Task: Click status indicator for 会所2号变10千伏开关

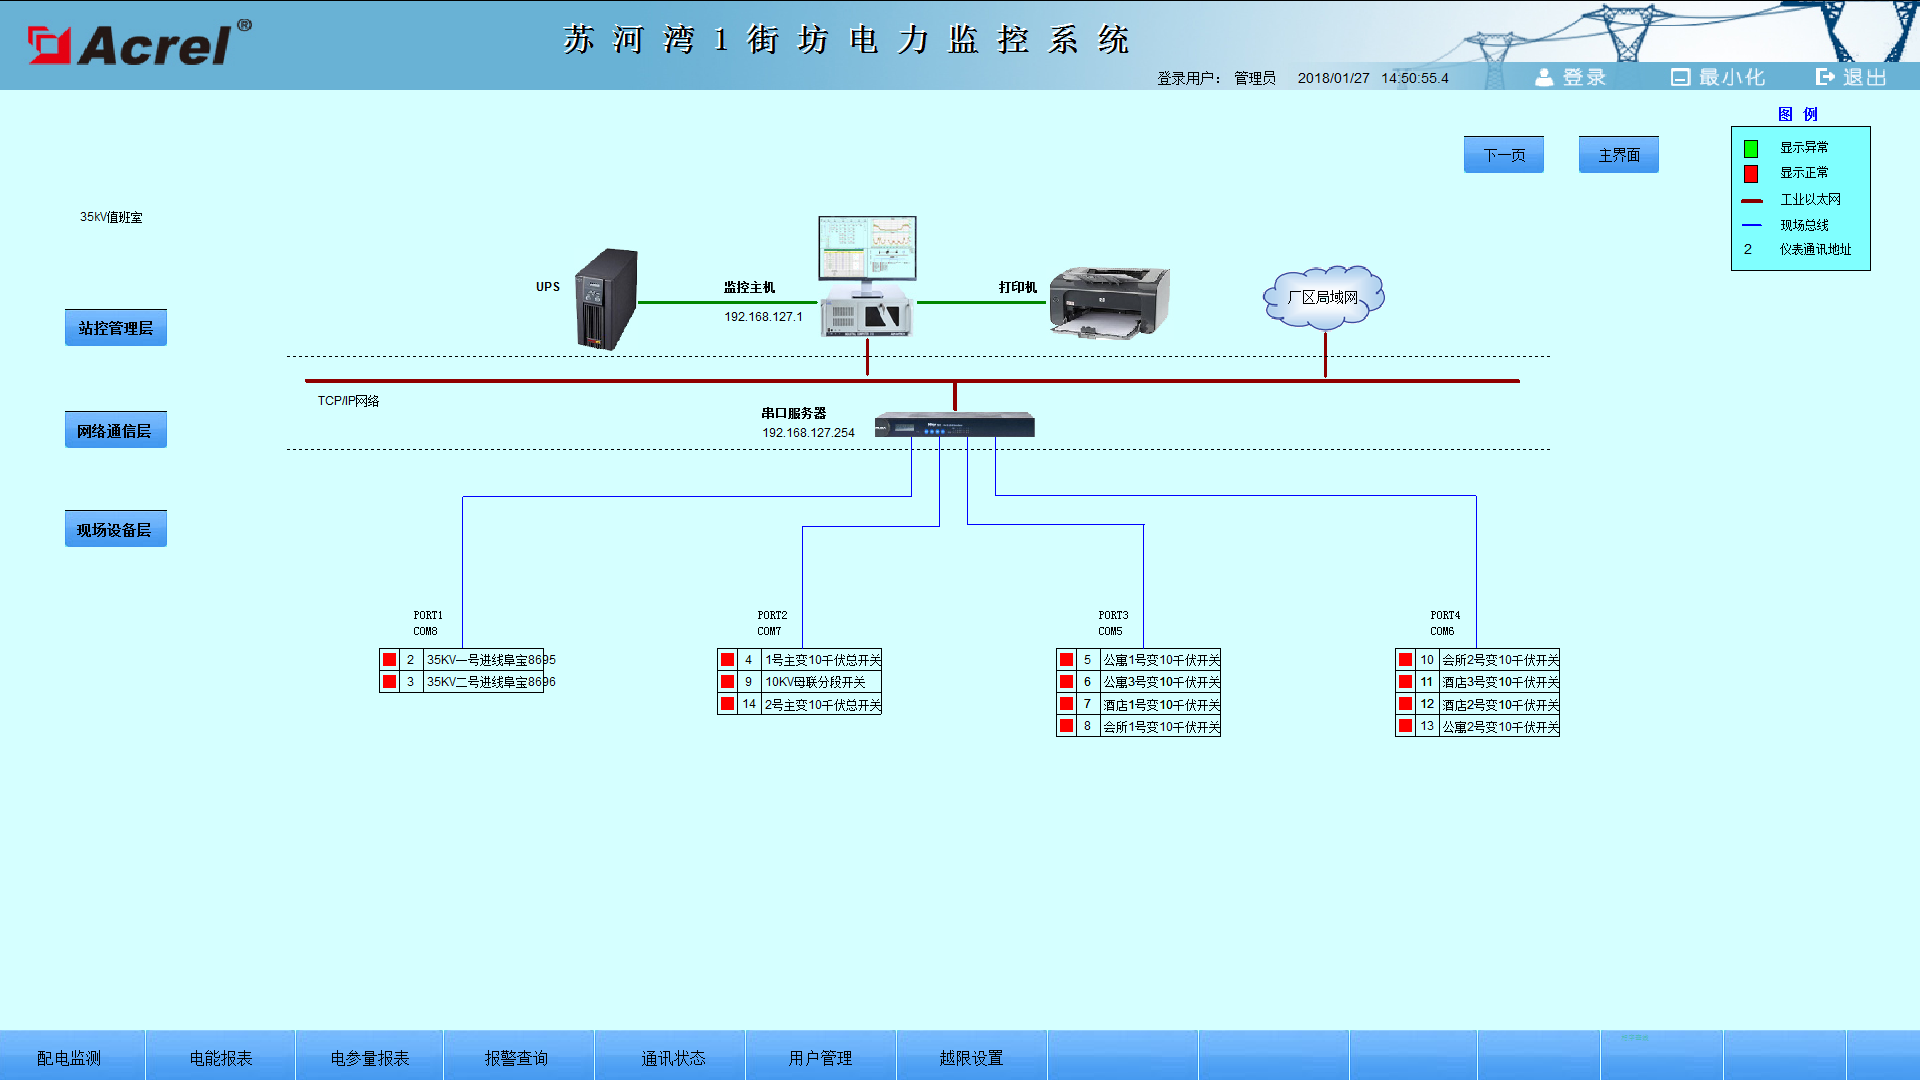Action: click(x=1406, y=660)
